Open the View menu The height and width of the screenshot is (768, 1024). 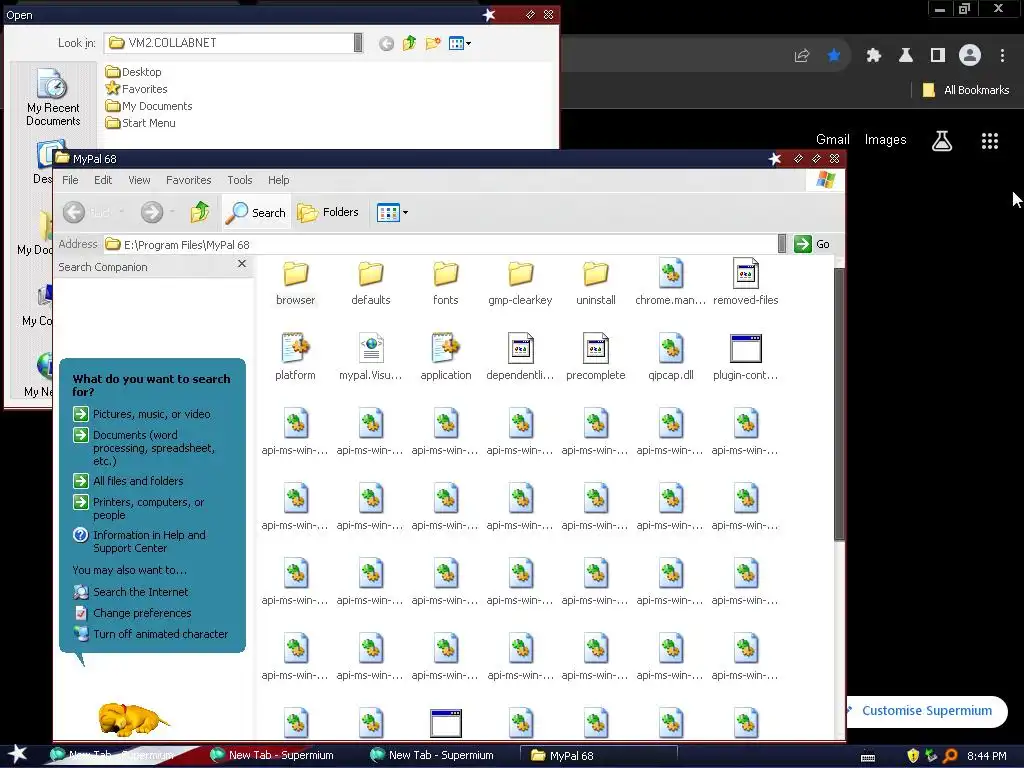(139, 180)
